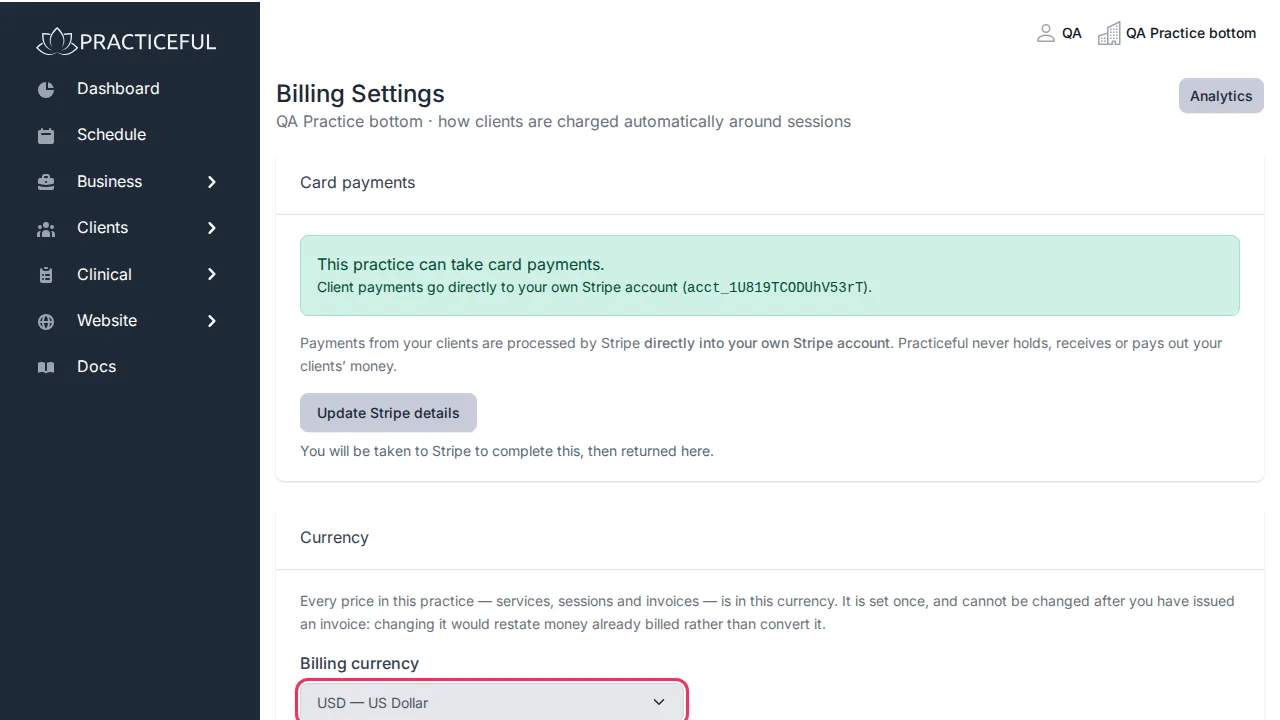Image resolution: width=1280 pixels, height=720 pixels.
Task: Open the Docs sidebar item
Action: click(97, 367)
